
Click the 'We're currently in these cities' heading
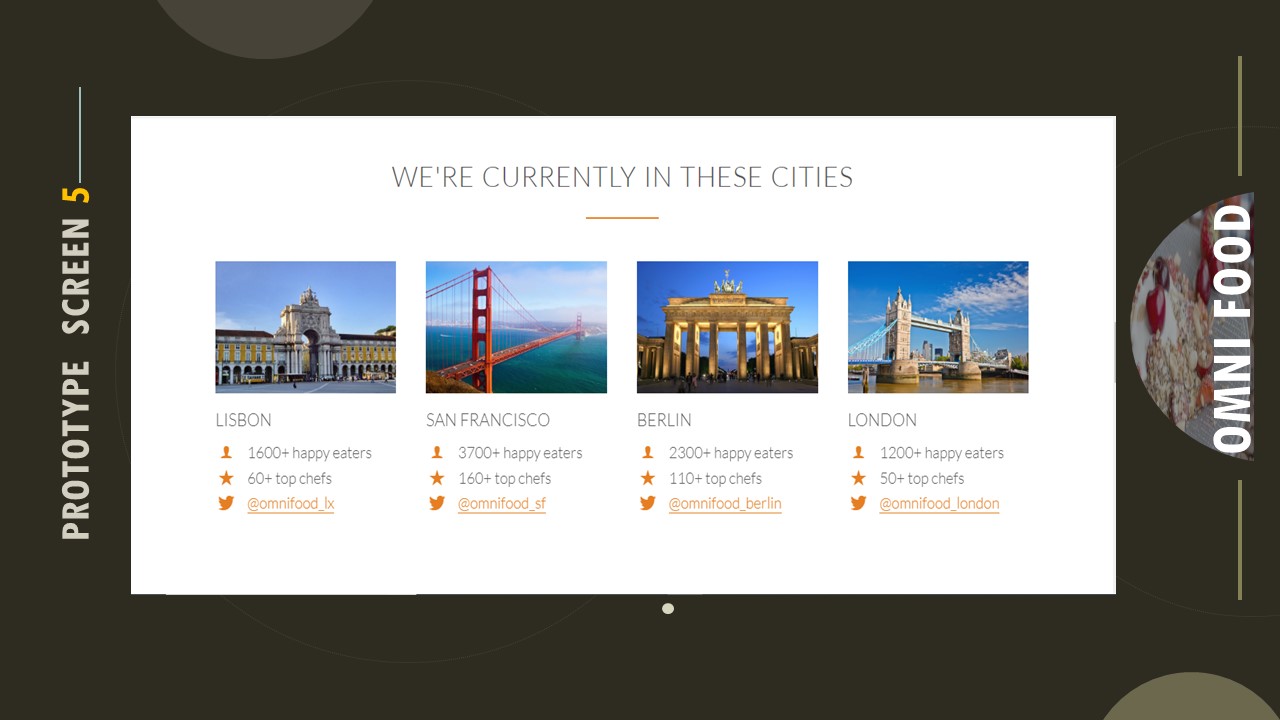pos(622,178)
